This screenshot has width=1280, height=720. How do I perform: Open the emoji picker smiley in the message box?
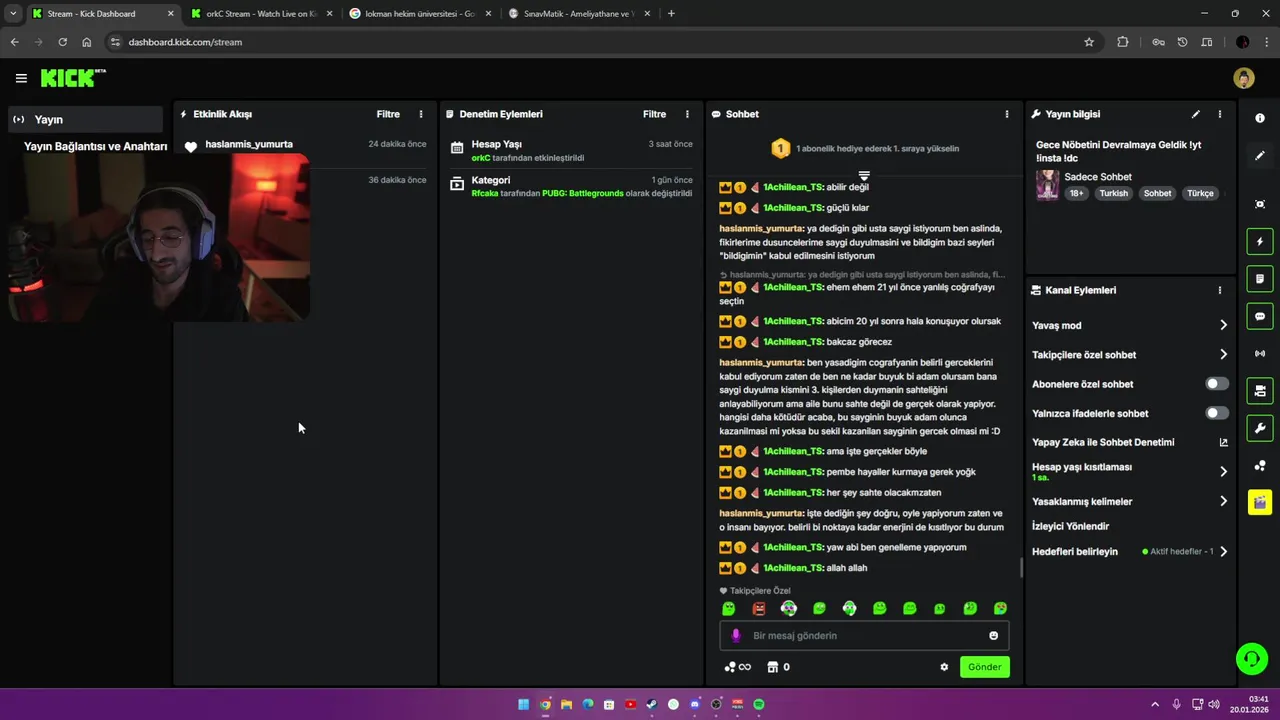[x=993, y=636]
